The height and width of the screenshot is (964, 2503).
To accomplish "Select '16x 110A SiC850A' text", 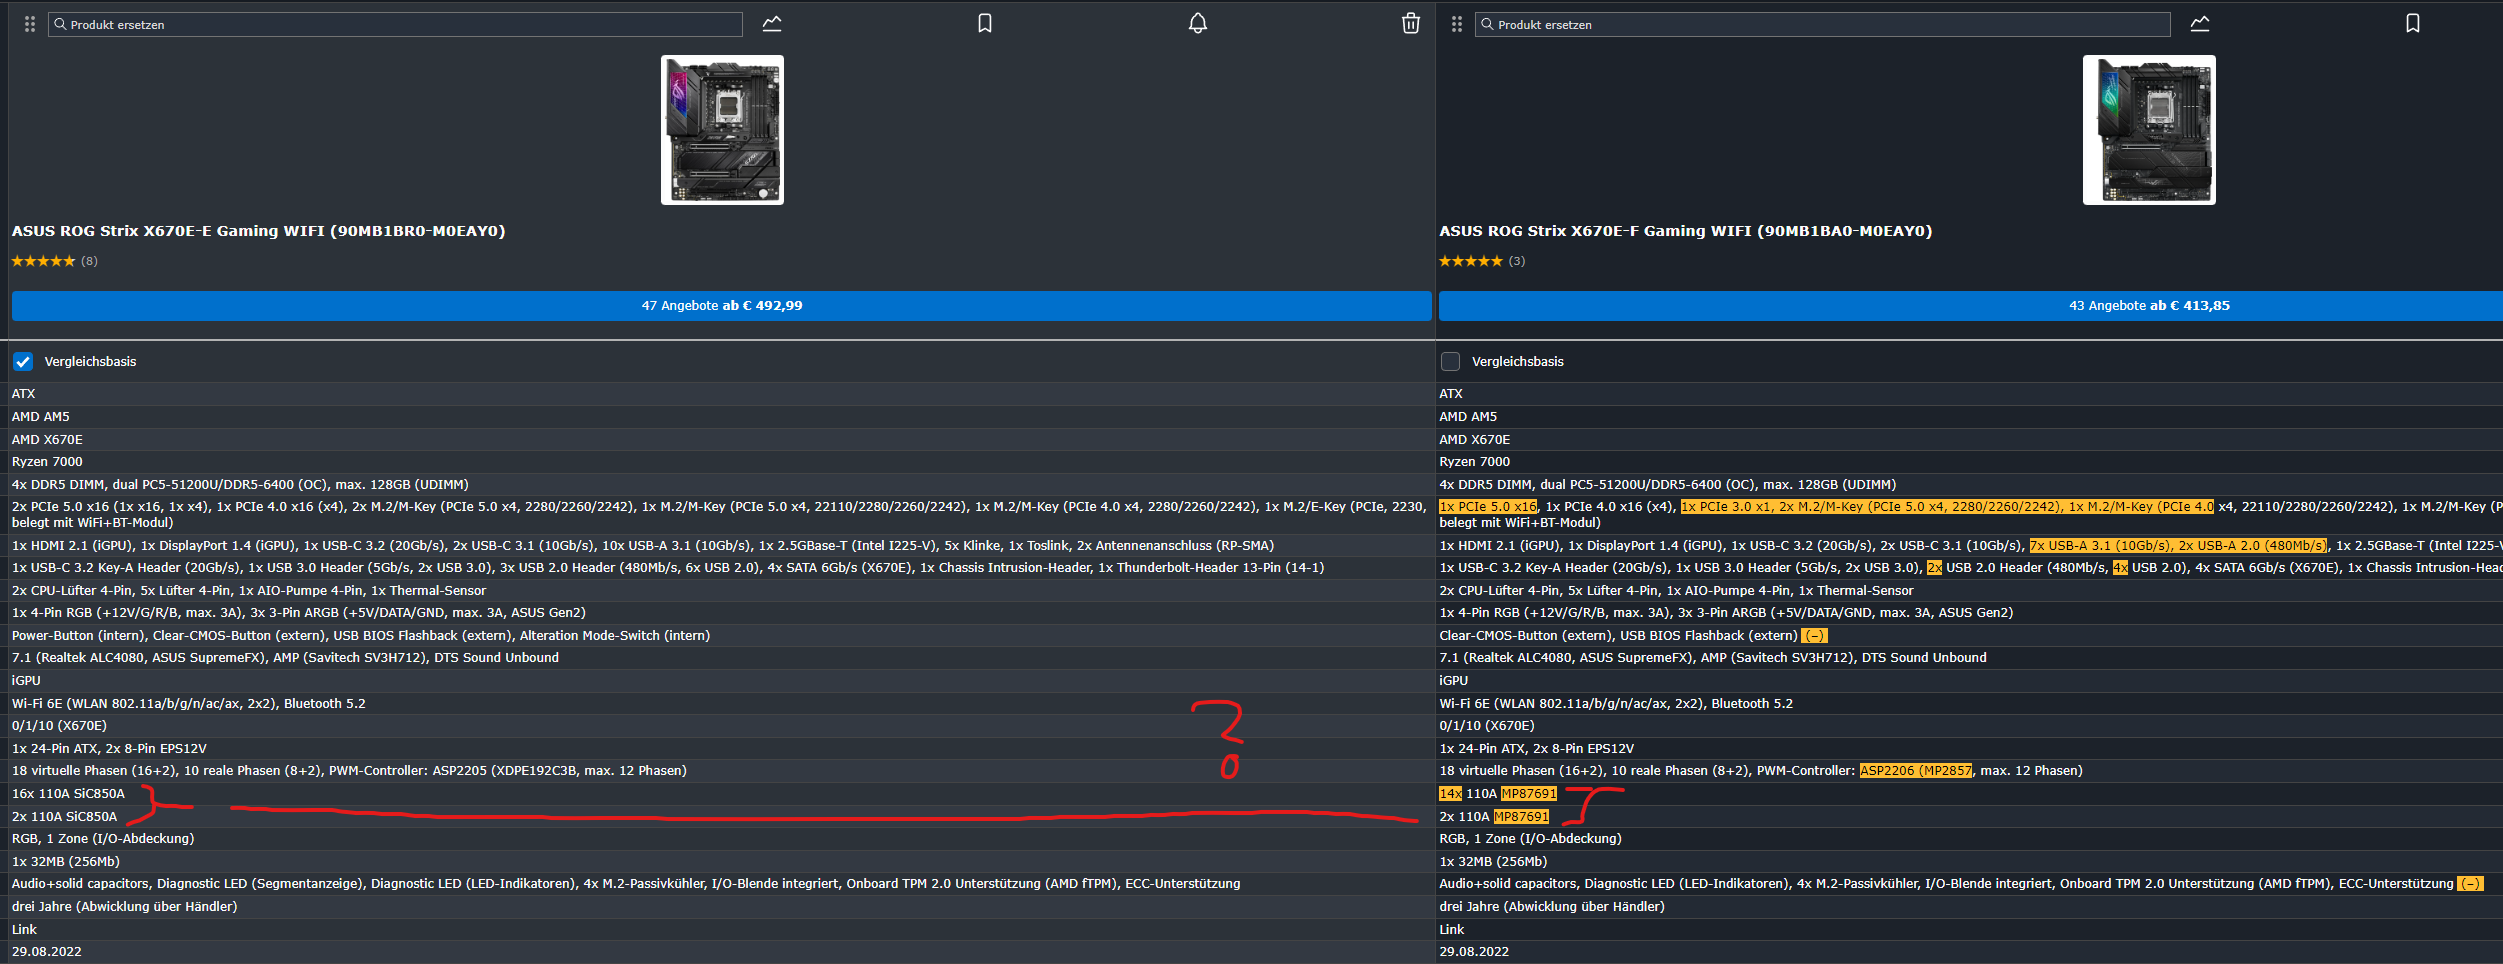I will click(68, 793).
